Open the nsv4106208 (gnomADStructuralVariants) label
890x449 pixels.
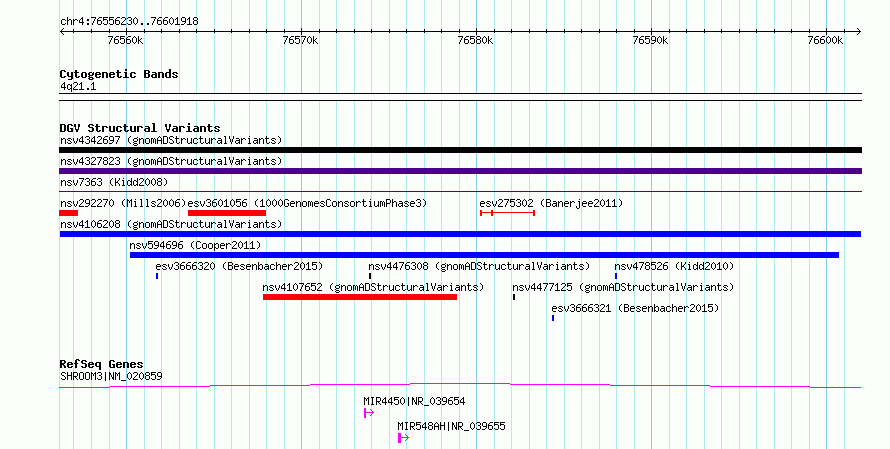pos(171,224)
